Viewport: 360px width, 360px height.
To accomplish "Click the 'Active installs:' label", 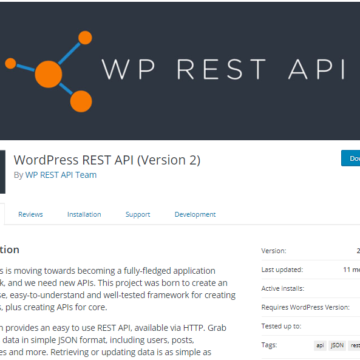I will (283, 288).
